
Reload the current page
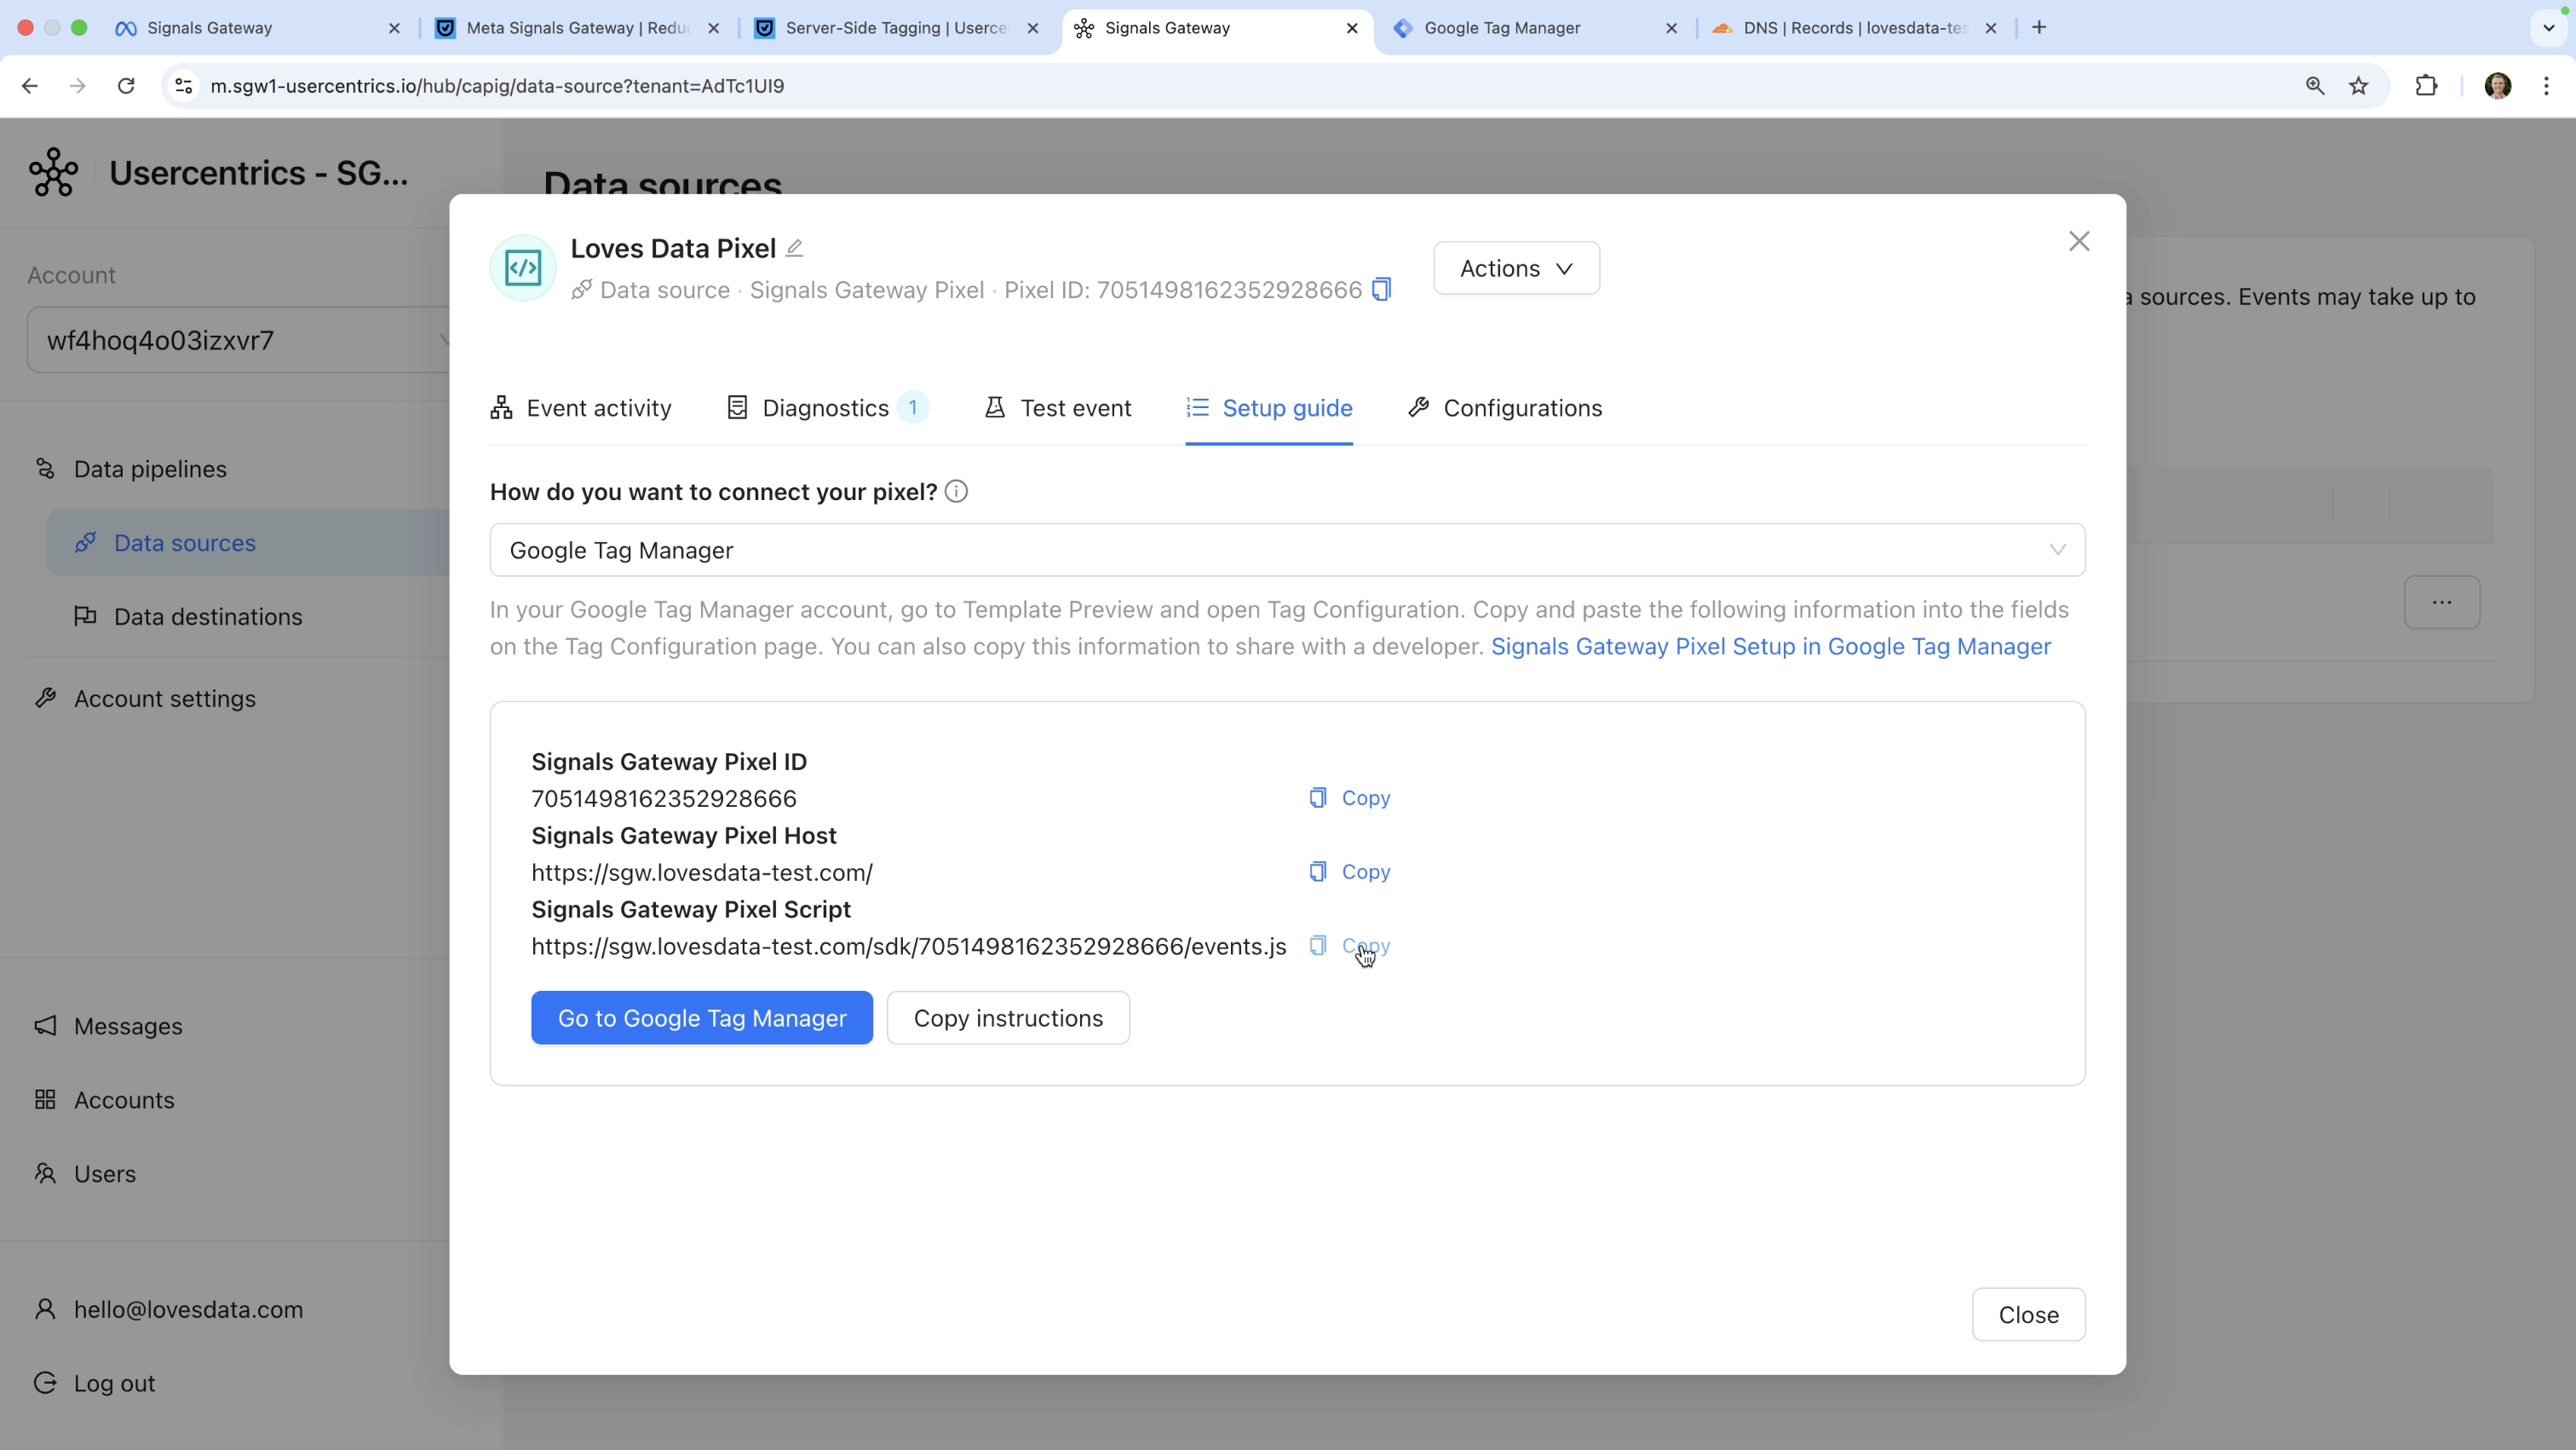pos(126,86)
